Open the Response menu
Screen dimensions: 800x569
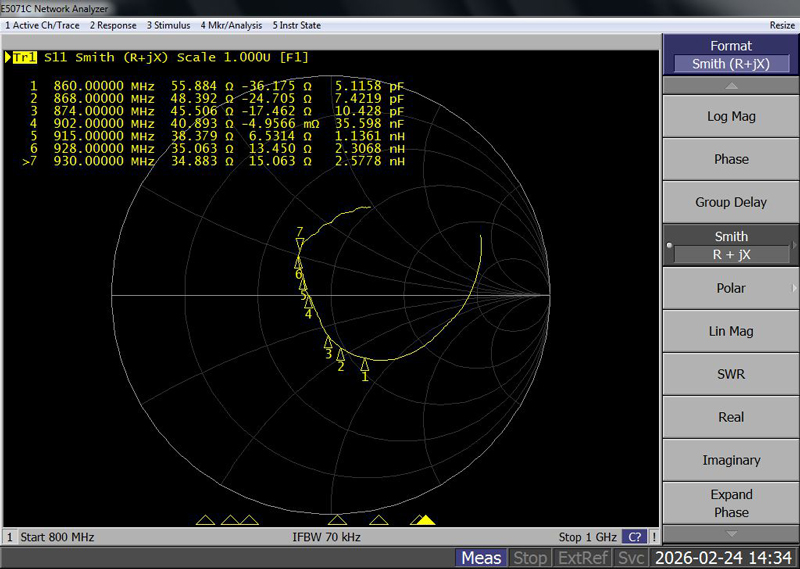[113, 25]
